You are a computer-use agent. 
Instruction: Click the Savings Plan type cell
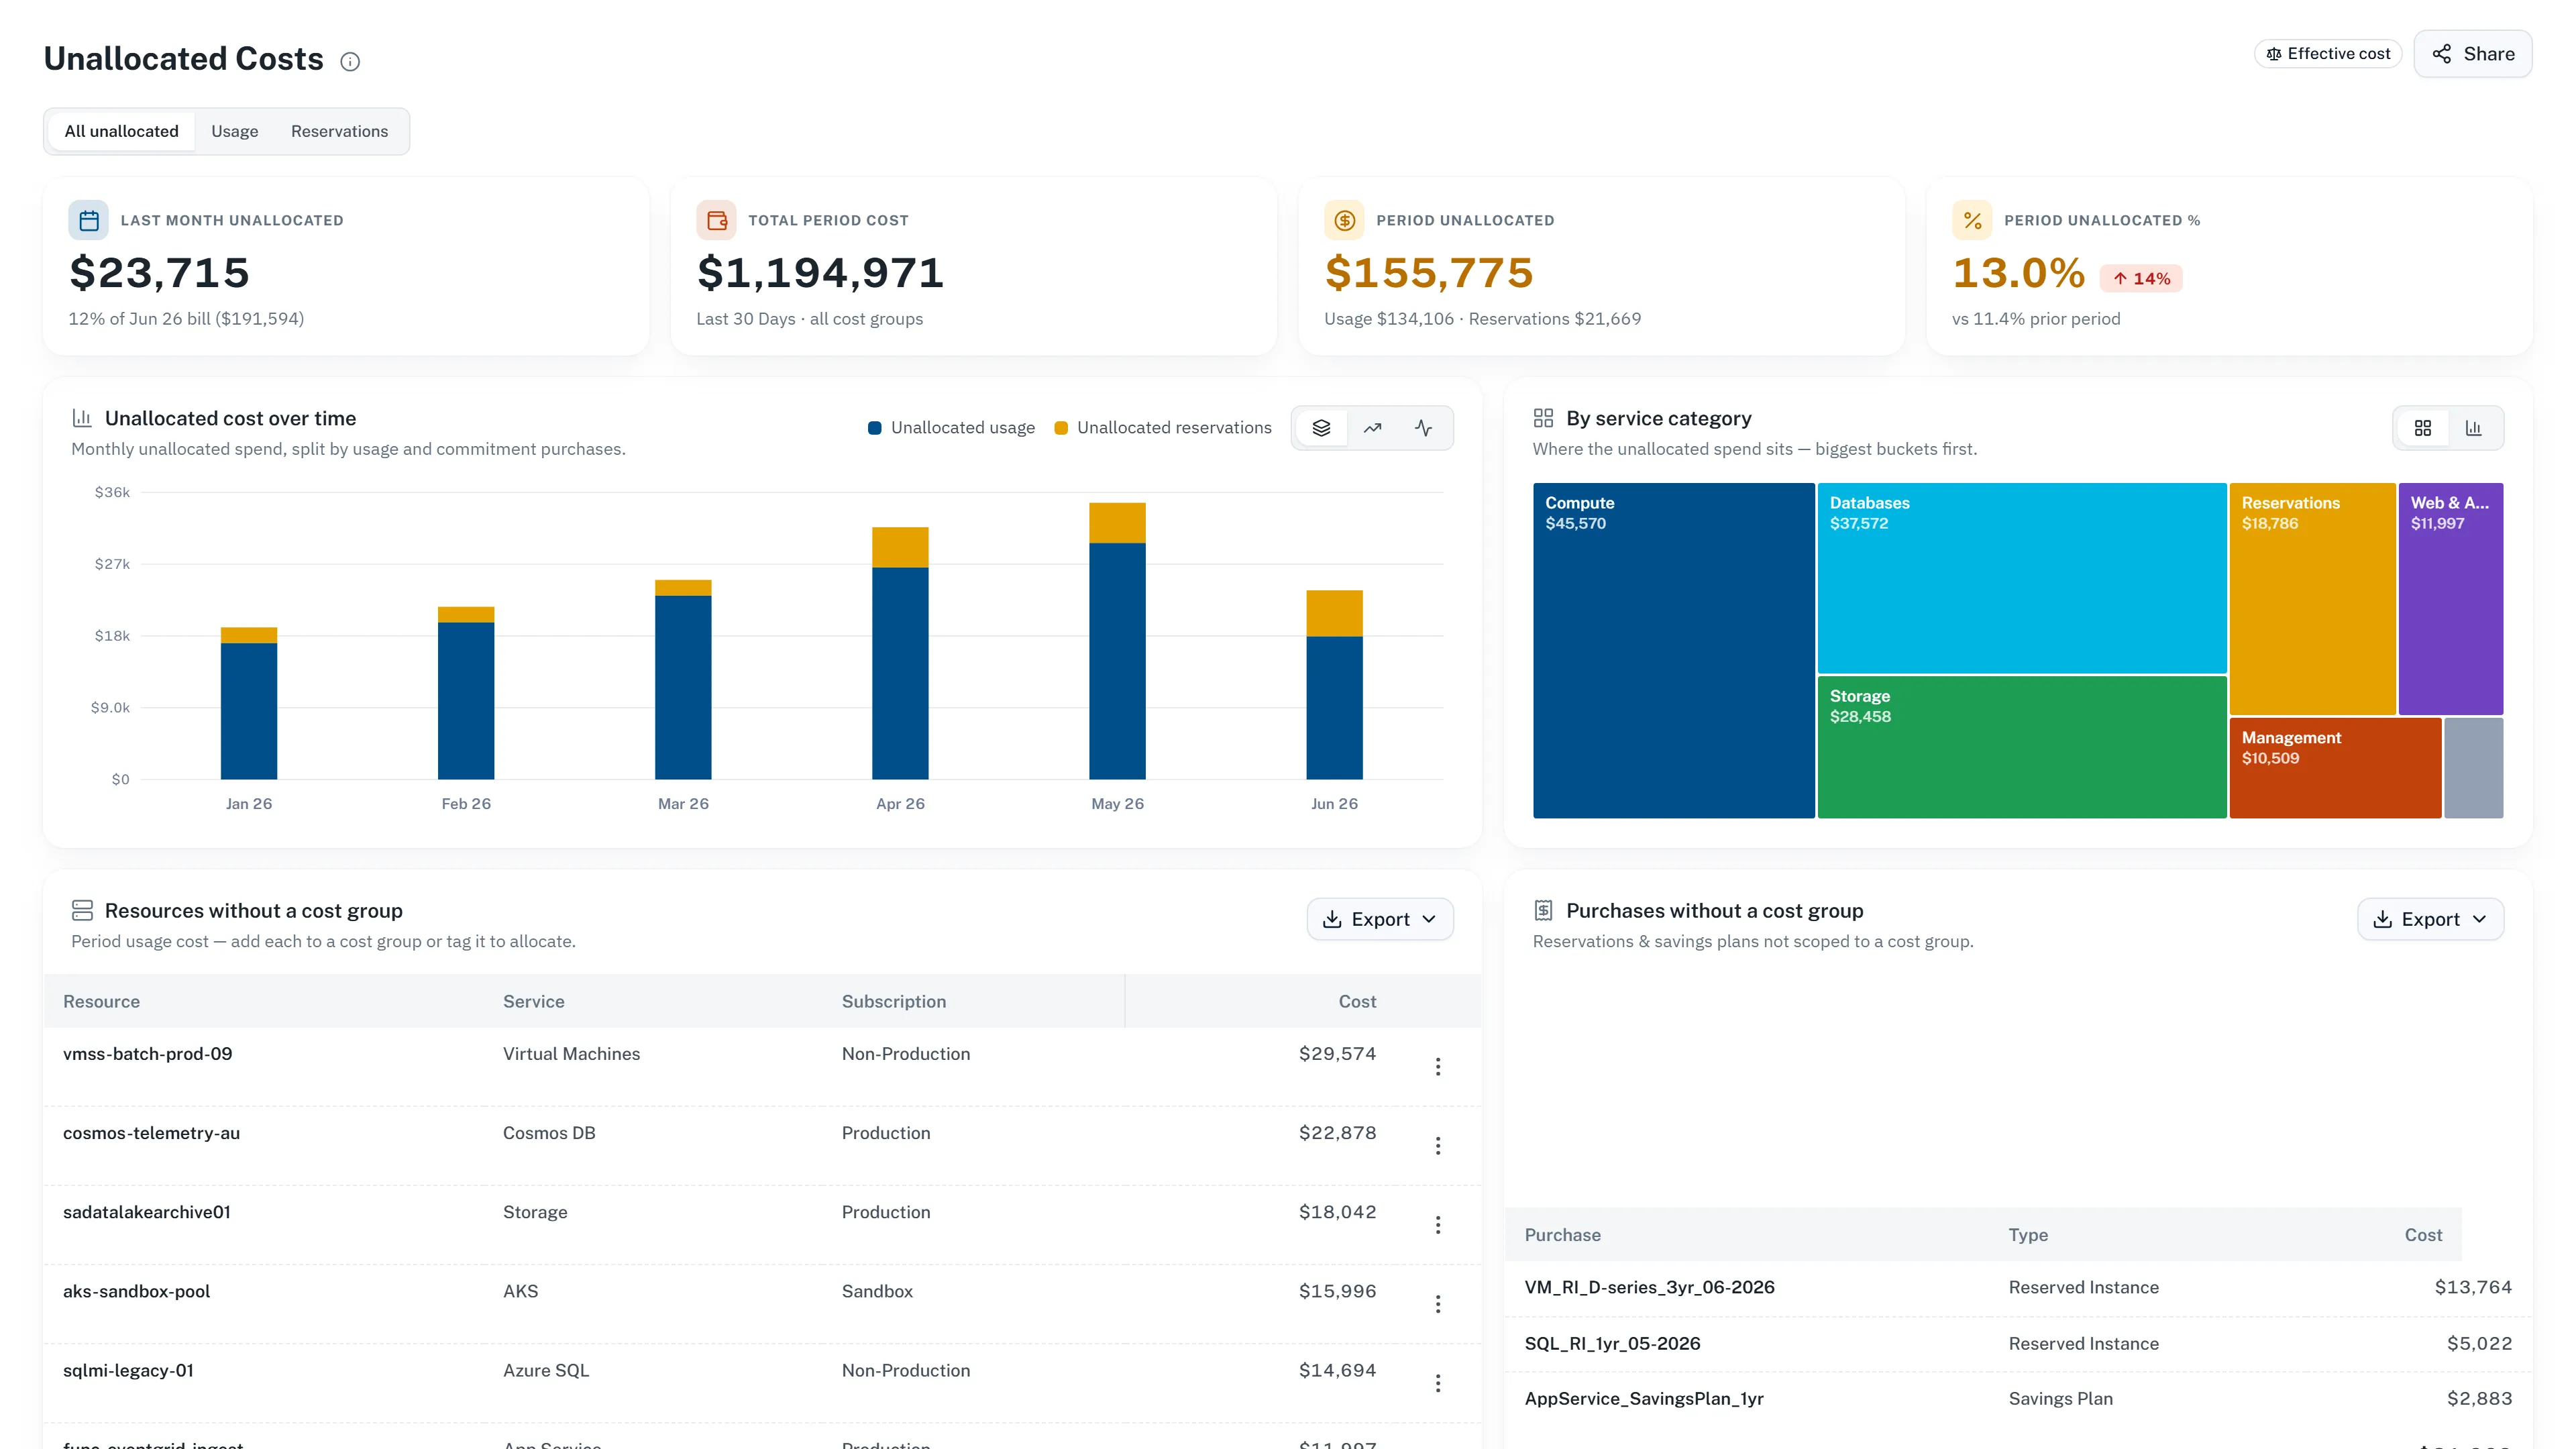pos(2060,1399)
